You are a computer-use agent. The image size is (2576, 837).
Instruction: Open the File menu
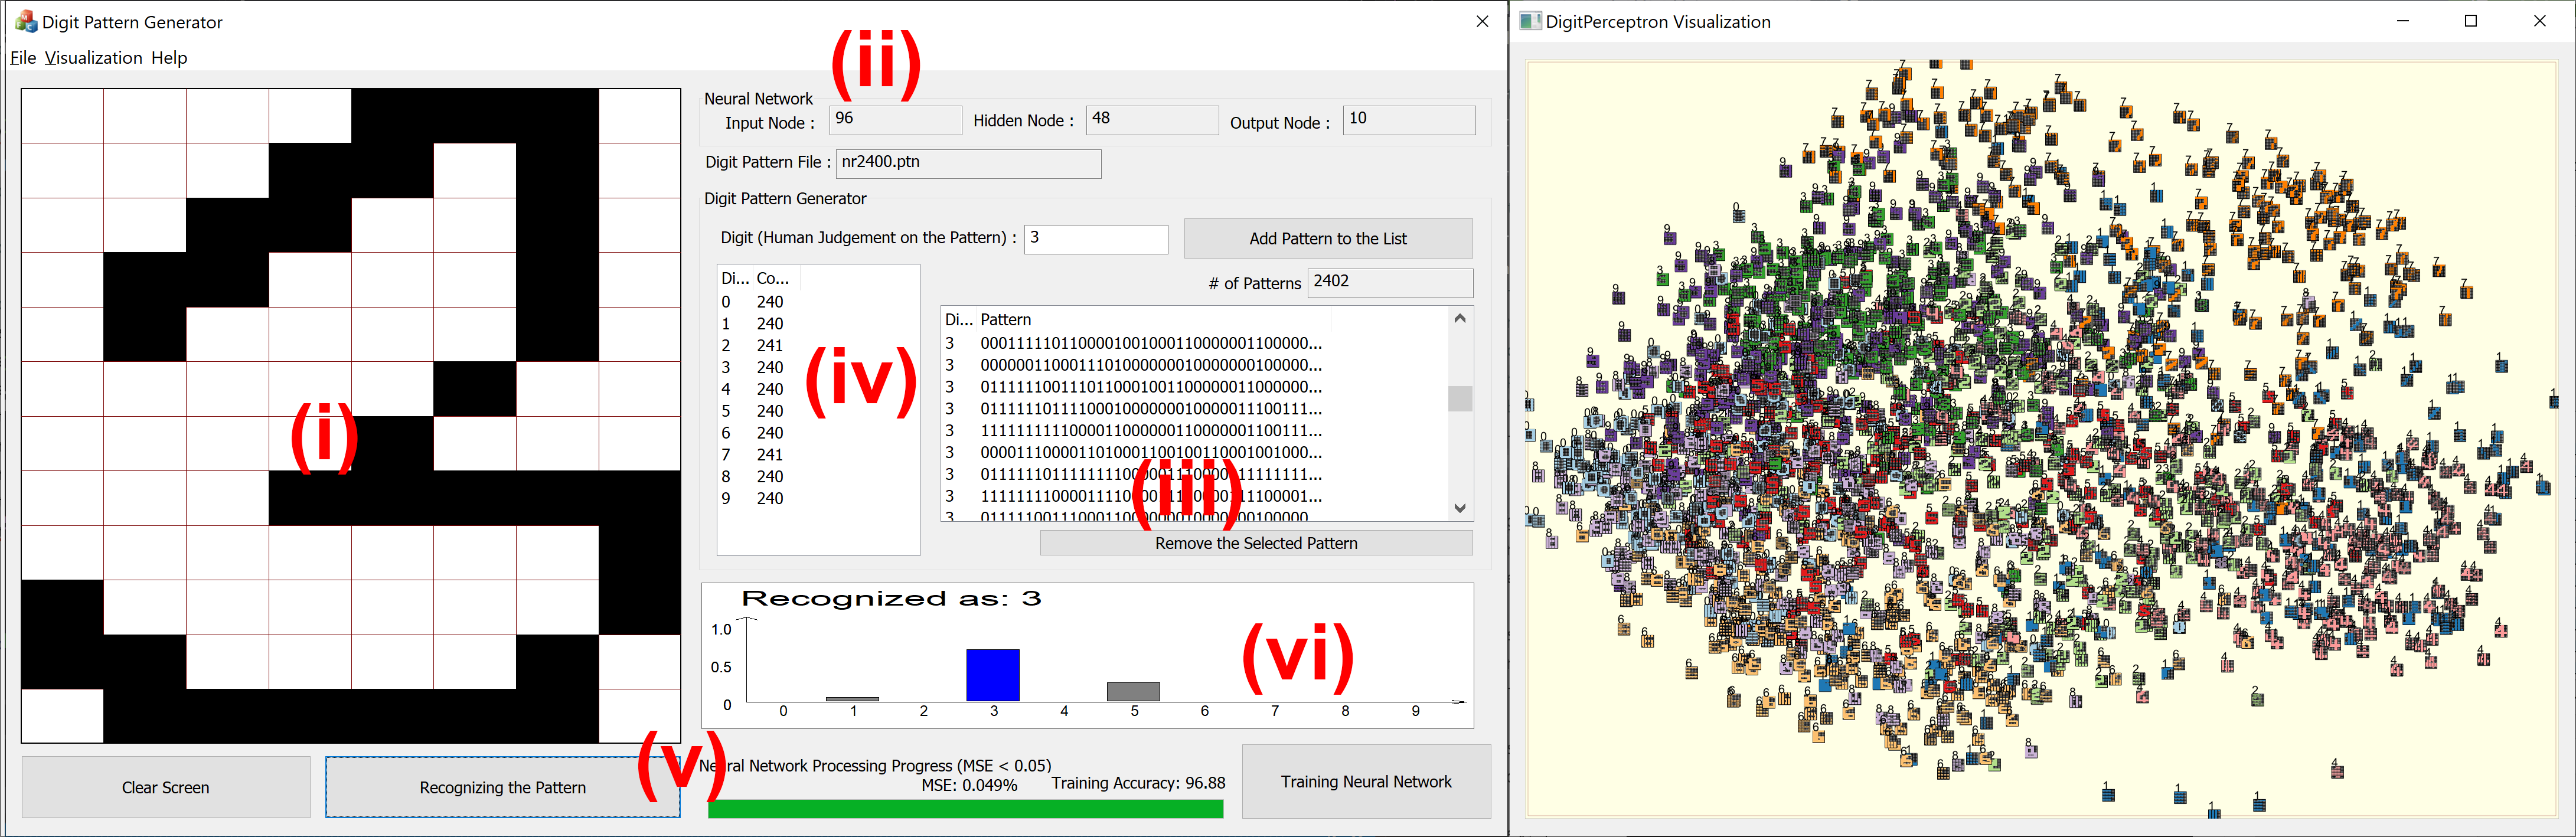pyautogui.click(x=23, y=58)
